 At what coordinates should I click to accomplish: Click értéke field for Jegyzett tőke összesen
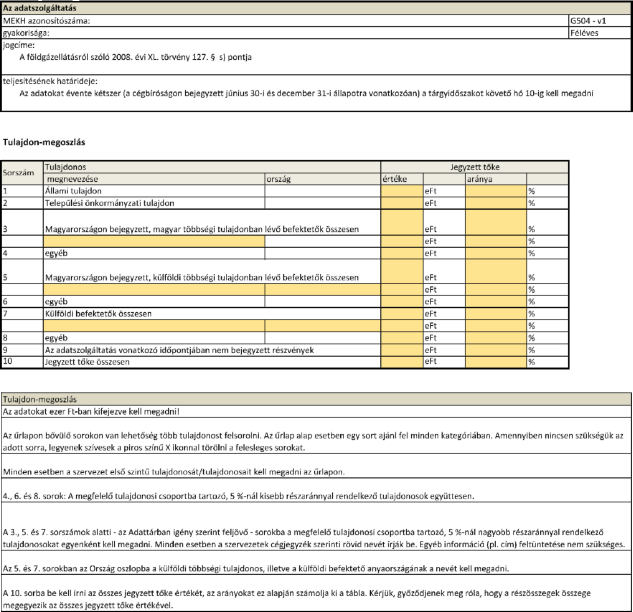402,362
